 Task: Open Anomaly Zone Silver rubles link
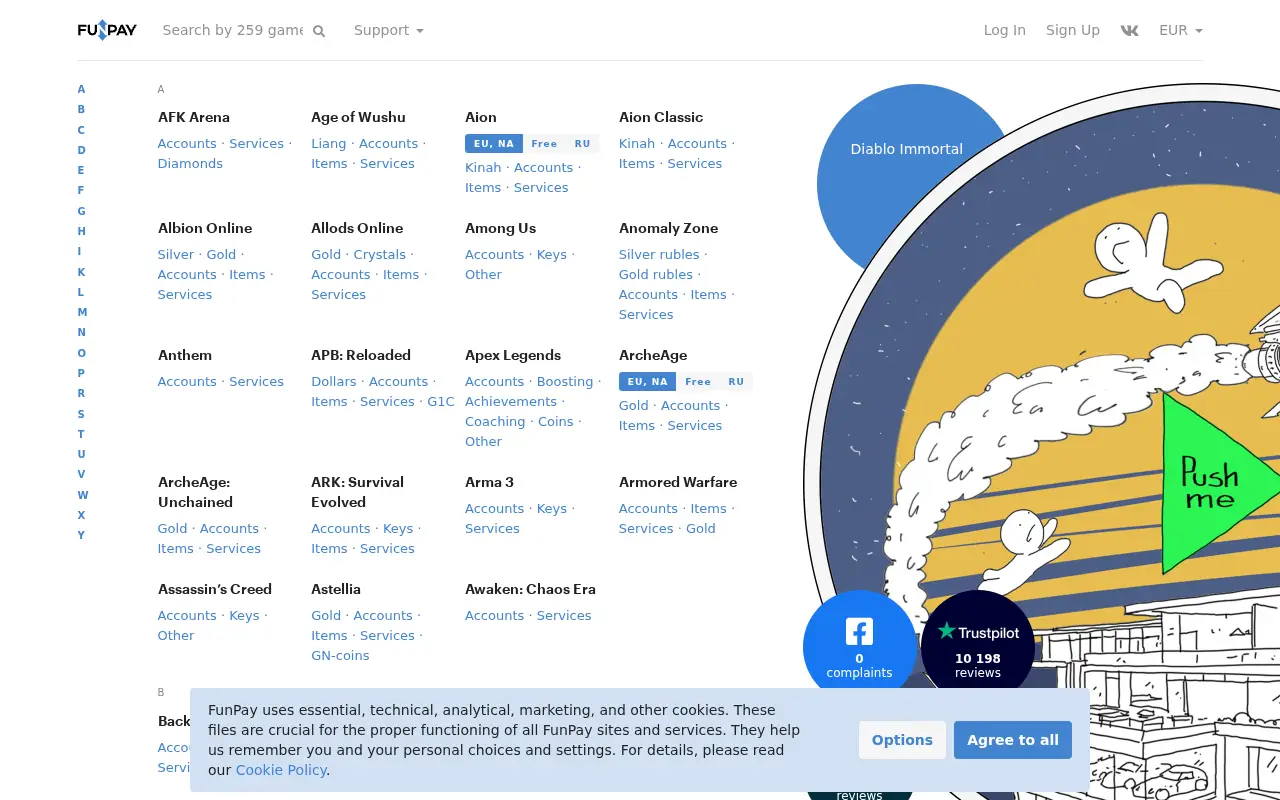pyautogui.click(x=659, y=254)
